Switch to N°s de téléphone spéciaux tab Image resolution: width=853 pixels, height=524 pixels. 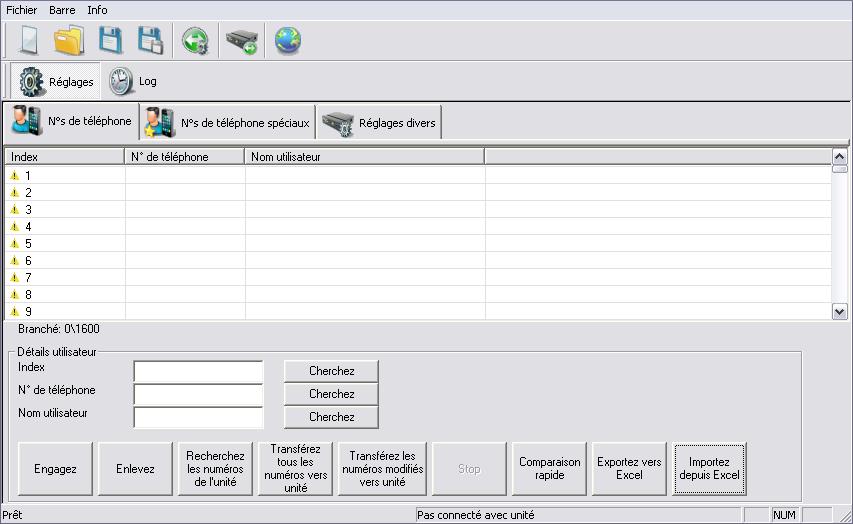(228, 123)
